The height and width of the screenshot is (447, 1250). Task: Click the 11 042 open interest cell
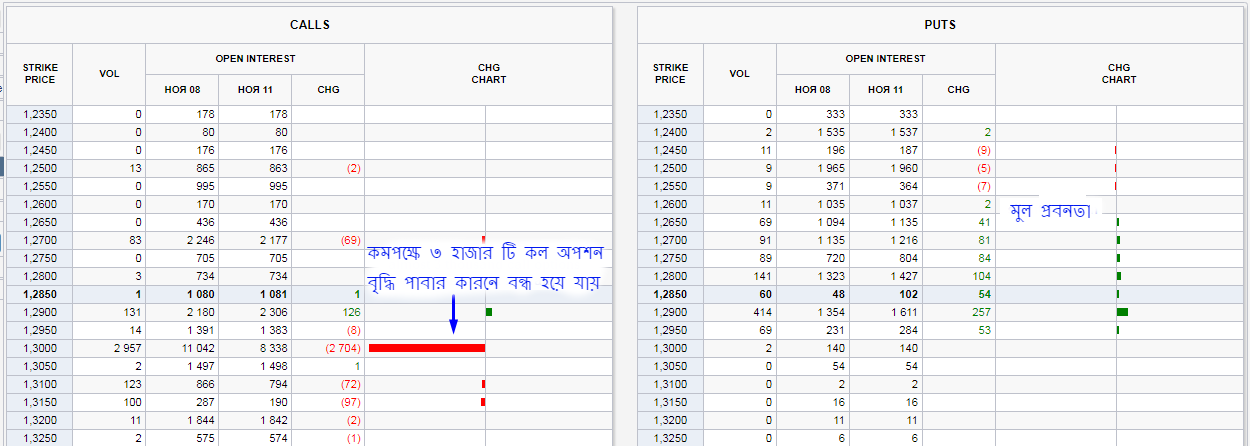click(x=182, y=348)
